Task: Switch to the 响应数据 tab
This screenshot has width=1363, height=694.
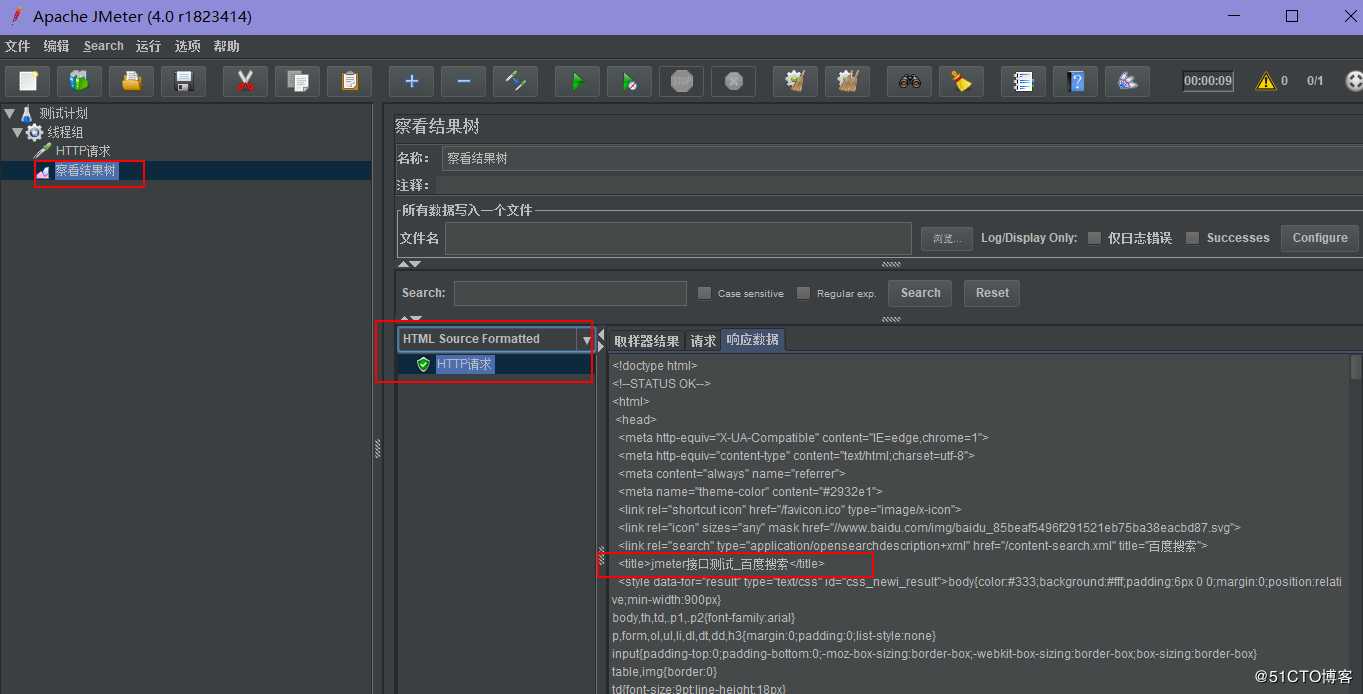Action: coord(752,340)
